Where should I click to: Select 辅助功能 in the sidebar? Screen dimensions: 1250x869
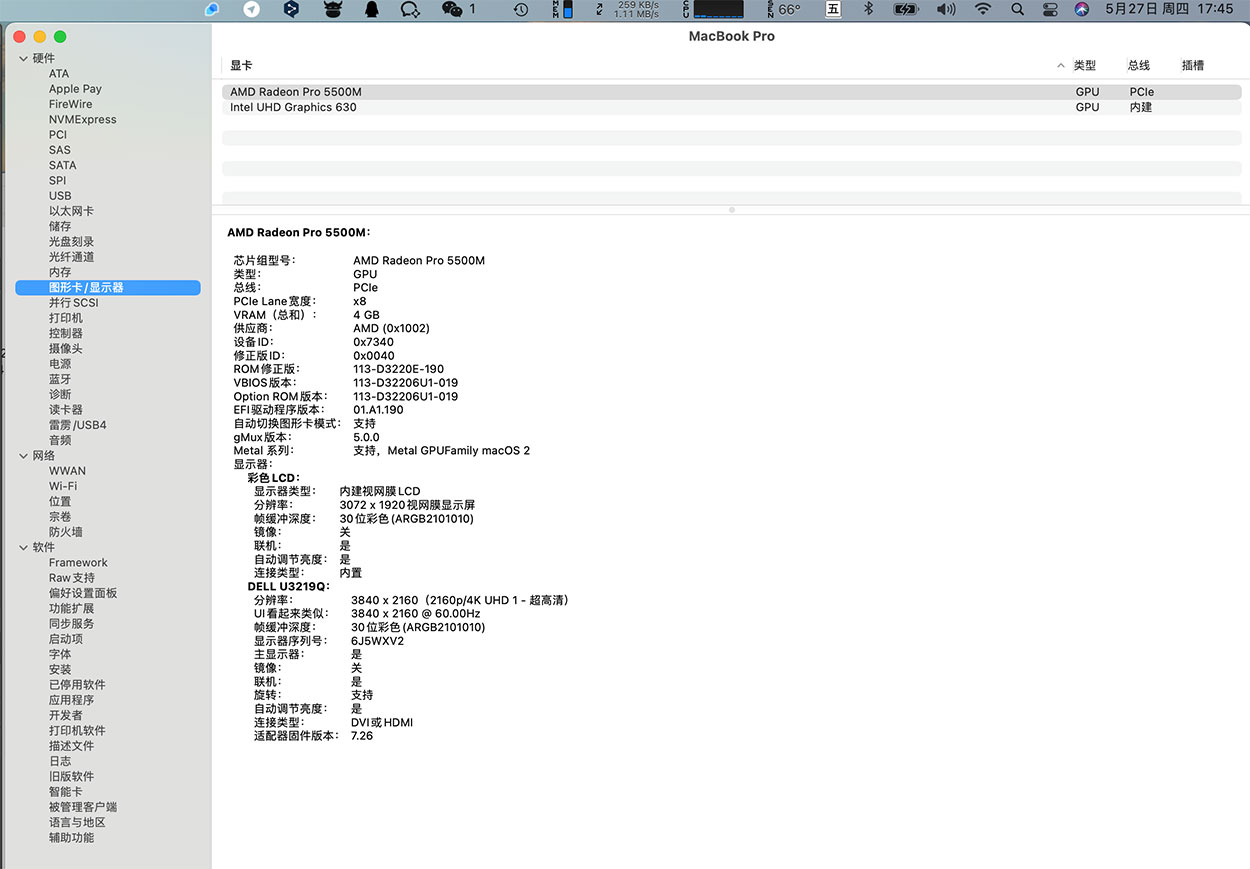coord(71,837)
